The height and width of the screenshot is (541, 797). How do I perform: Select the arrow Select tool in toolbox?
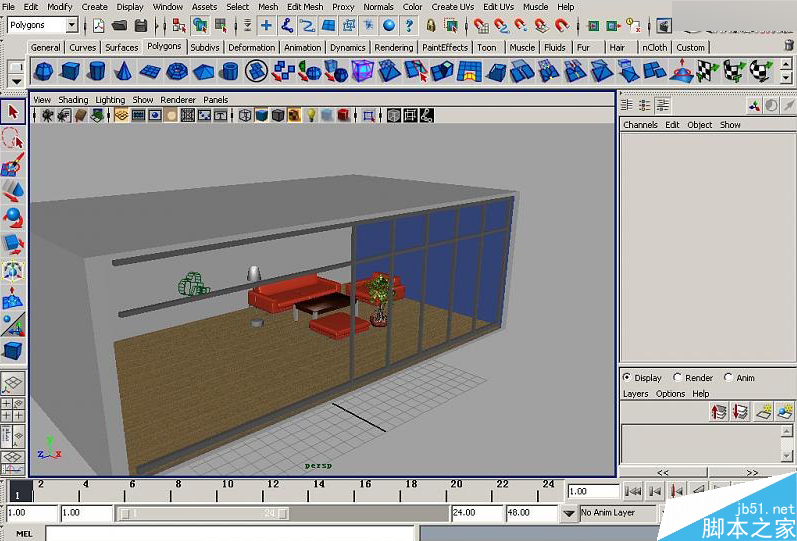tap(12, 112)
